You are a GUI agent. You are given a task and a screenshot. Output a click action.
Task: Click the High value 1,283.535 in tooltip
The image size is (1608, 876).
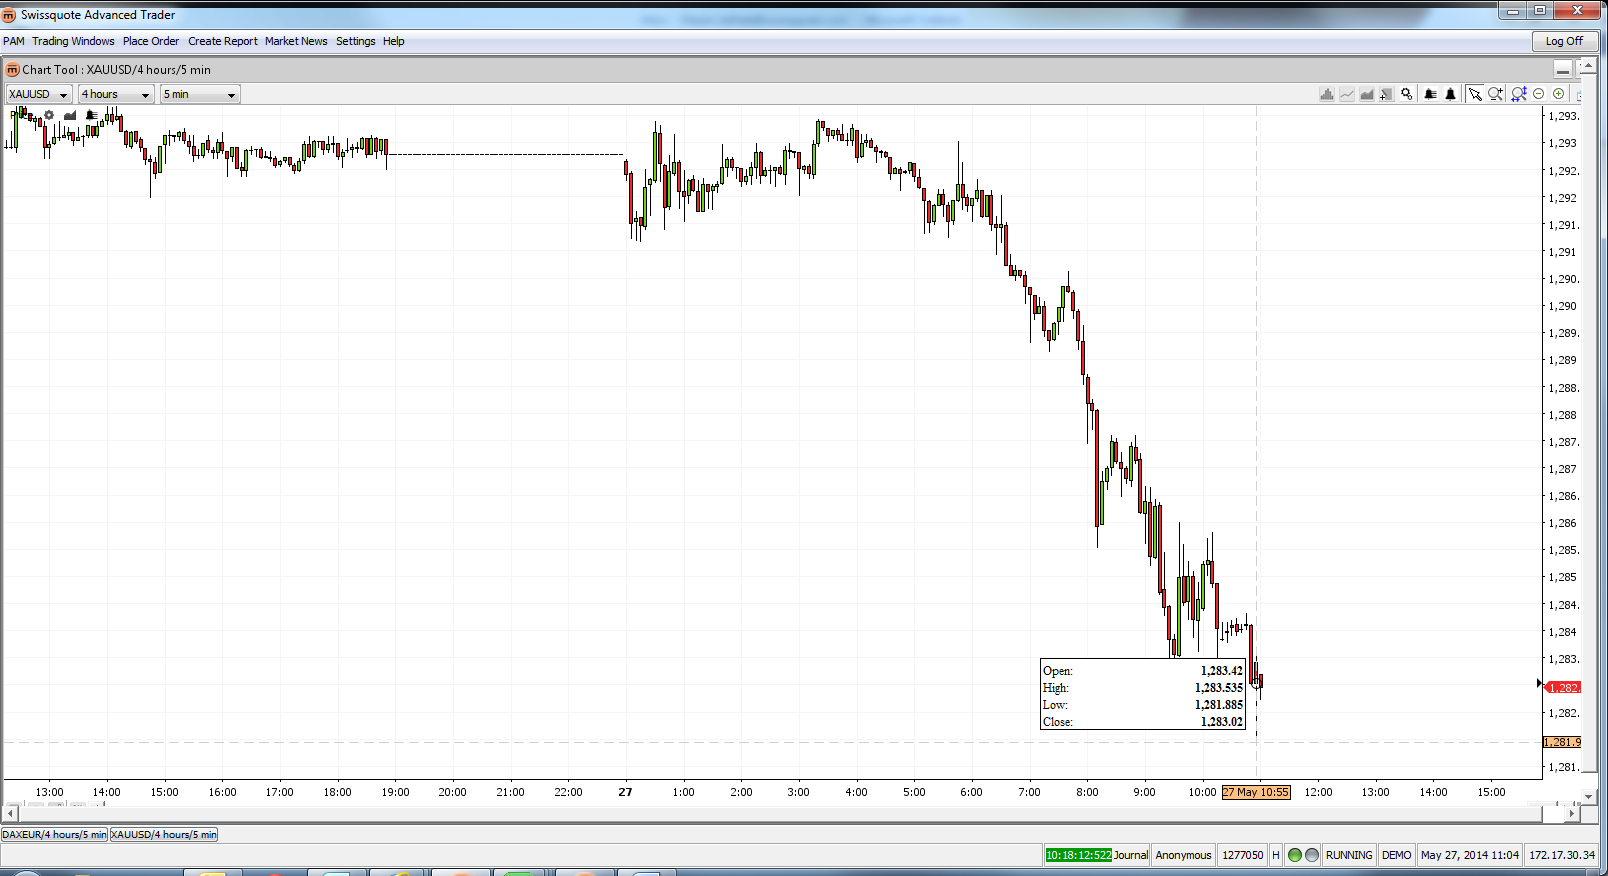pyautogui.click(x=1218, y=688)
